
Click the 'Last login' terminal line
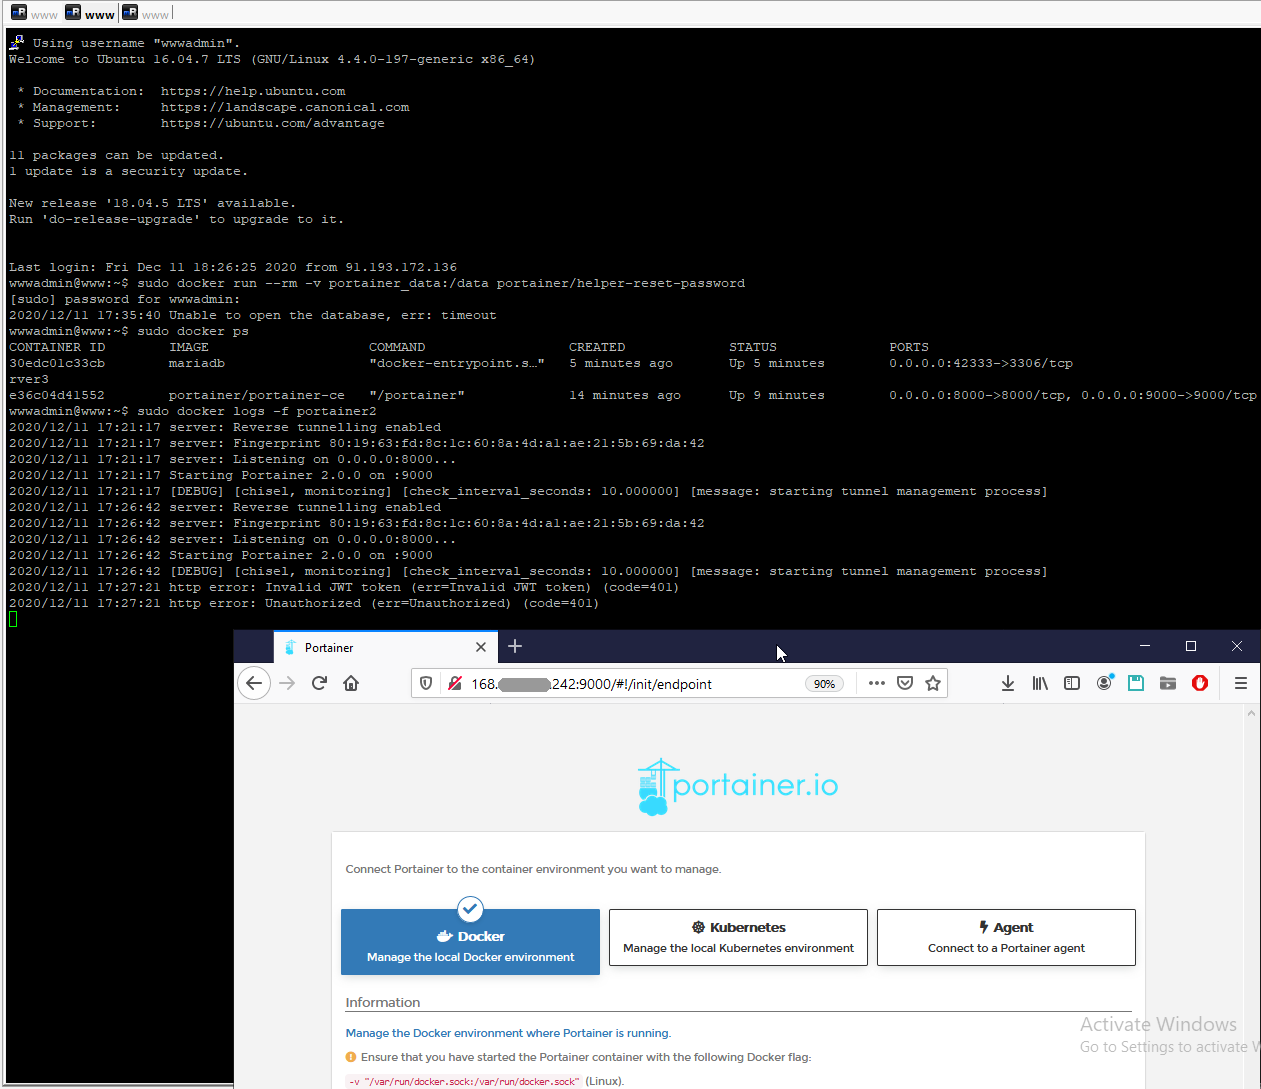pos(233,267)
